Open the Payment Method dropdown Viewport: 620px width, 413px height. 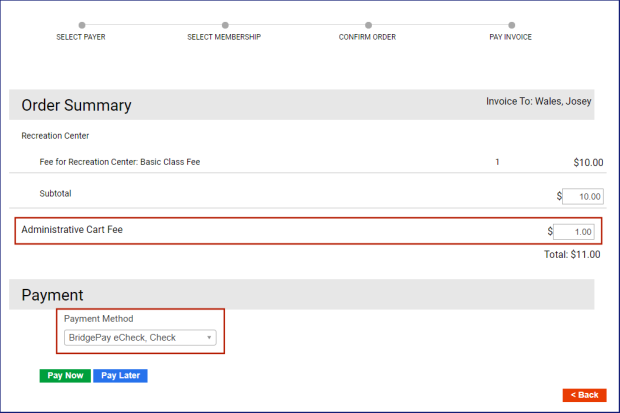139,338
